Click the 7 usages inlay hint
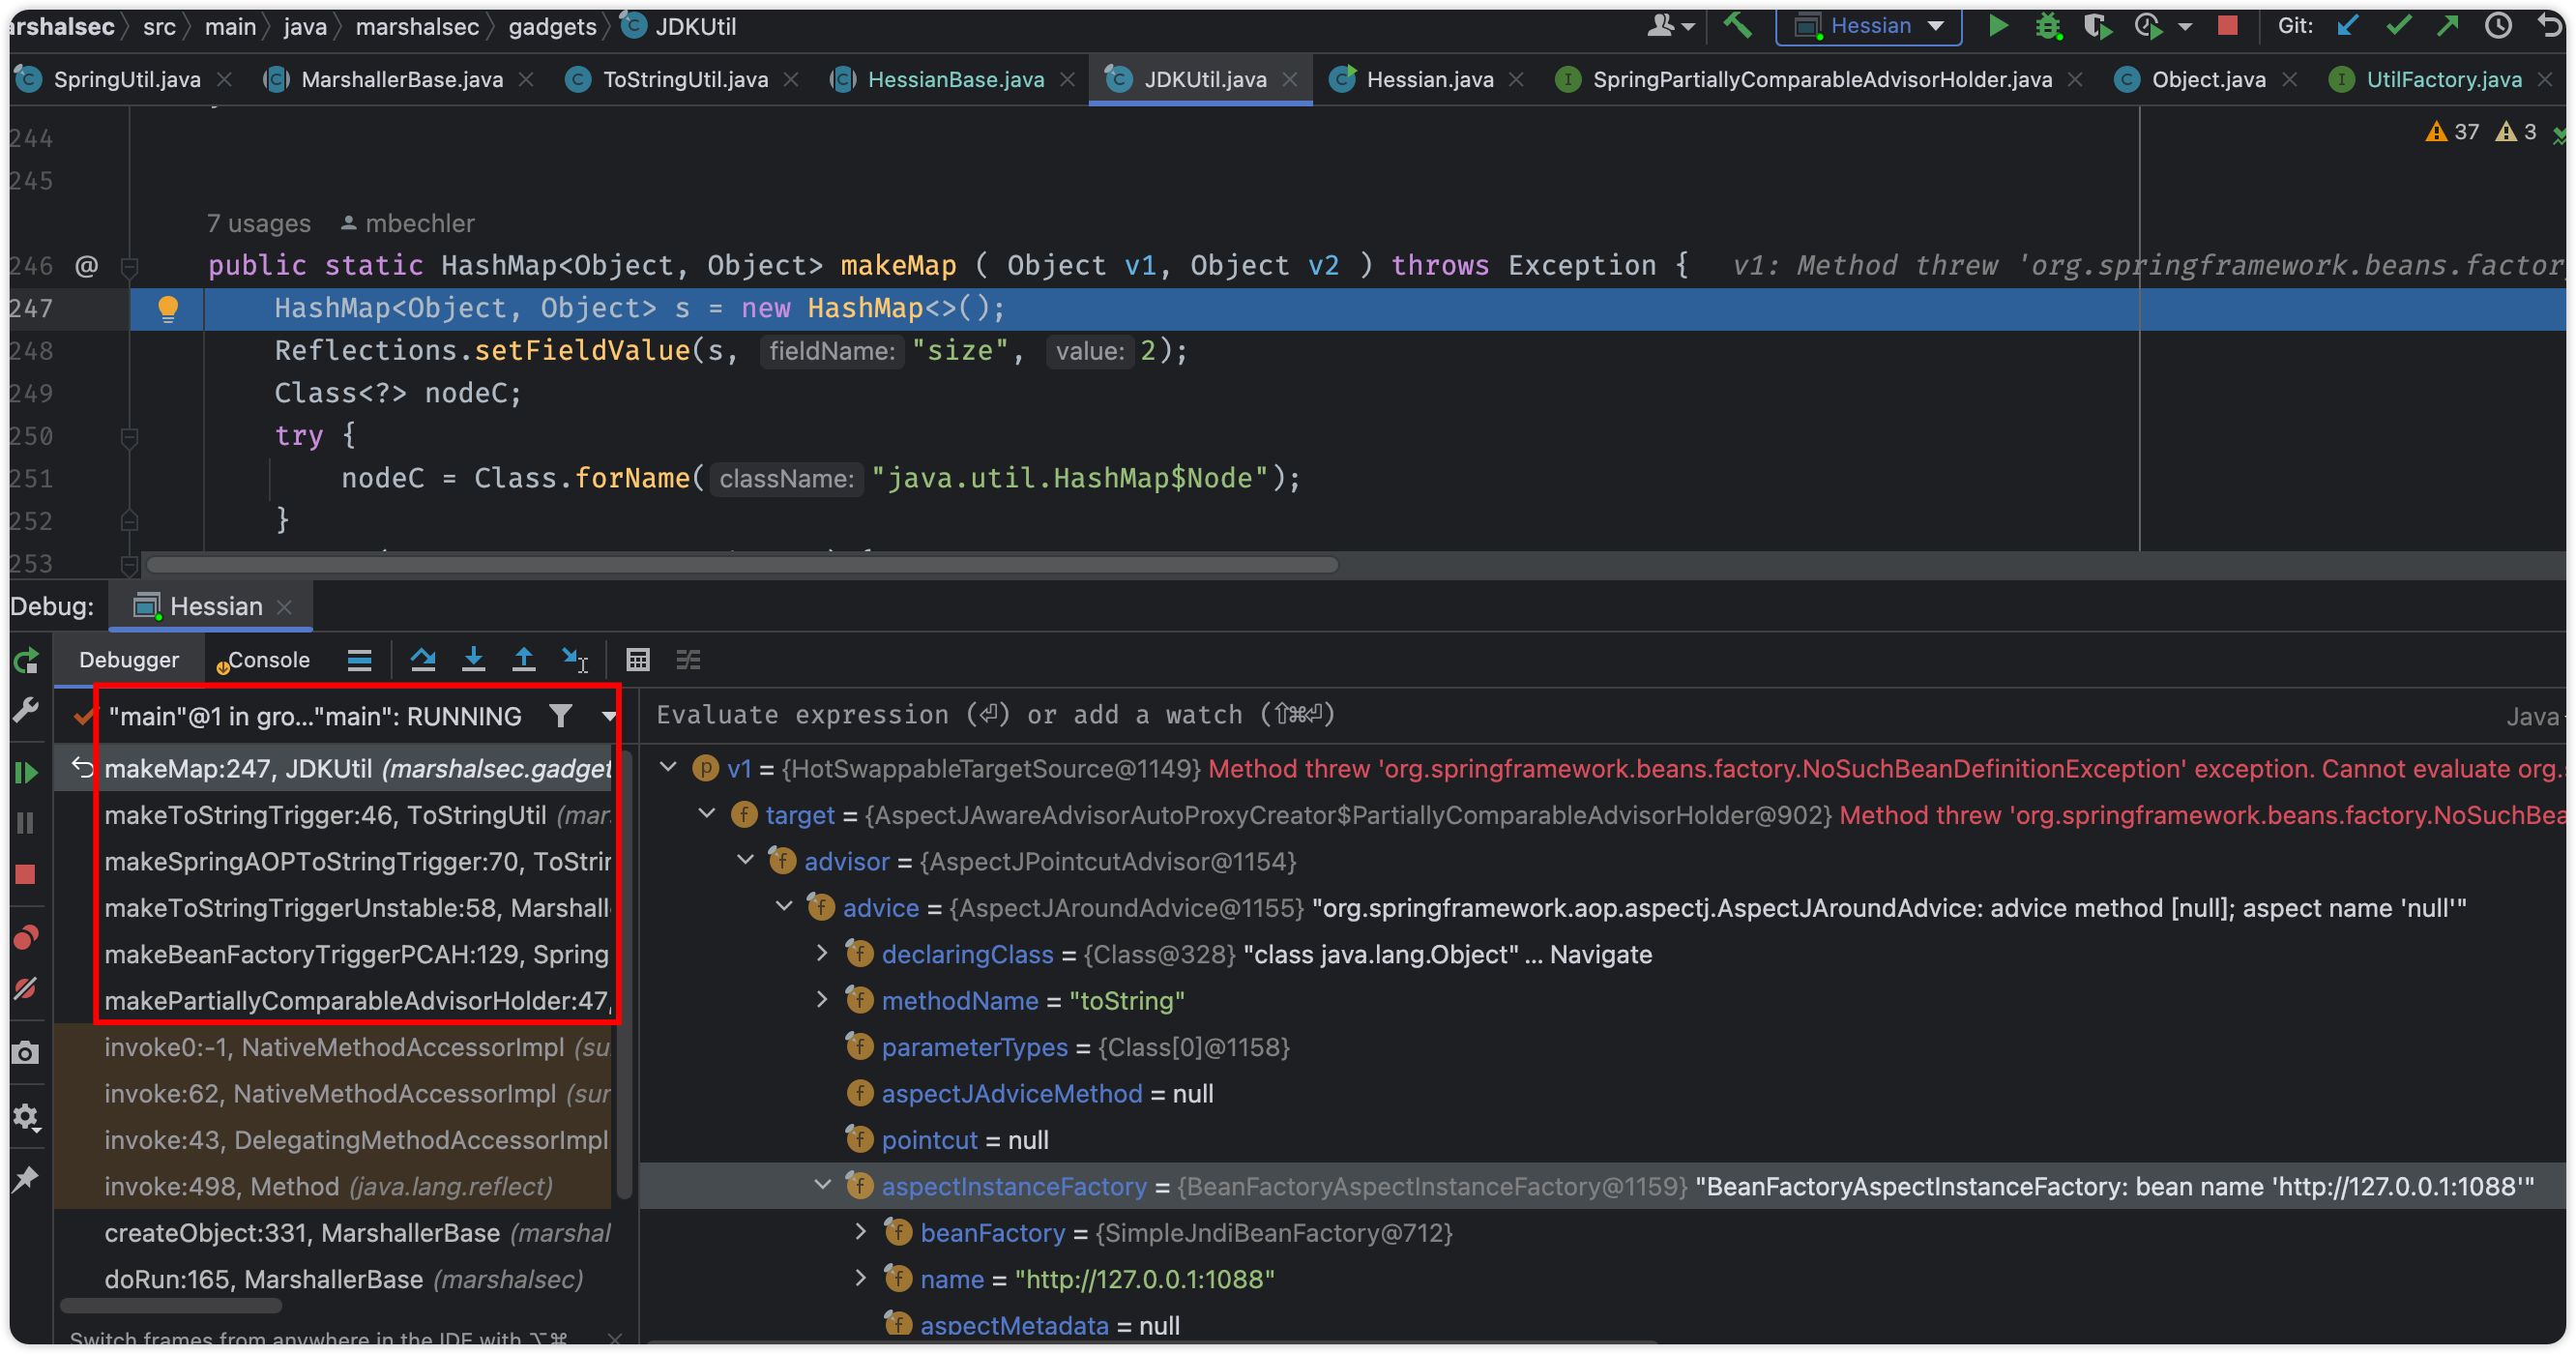This screenshot has width=2576, height=1354. (x=258, y=222)
